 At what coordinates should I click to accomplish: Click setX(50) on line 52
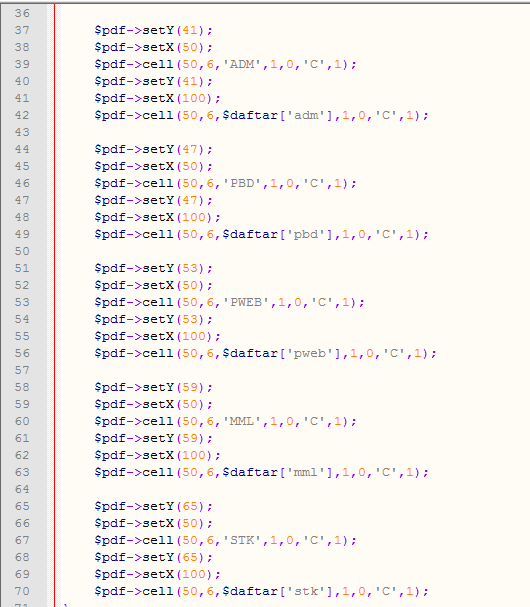click(173, 285)
